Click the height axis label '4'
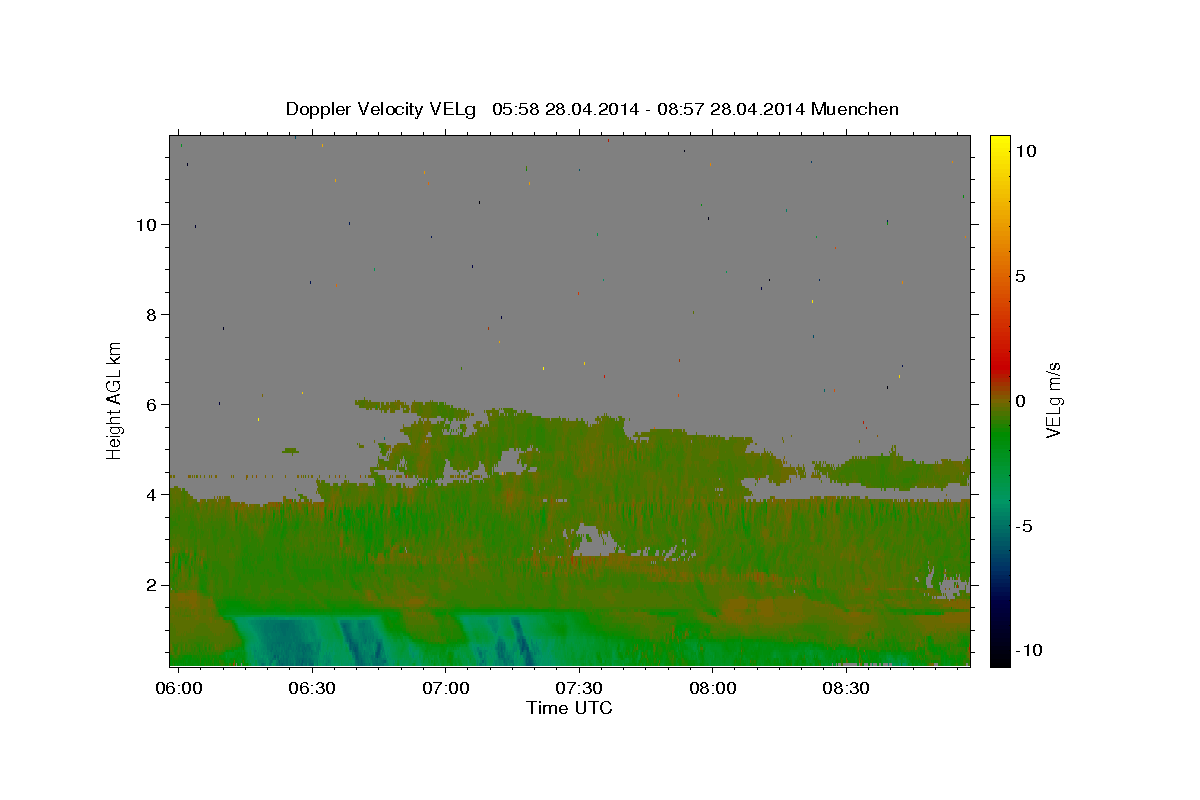 coord(151,494)
